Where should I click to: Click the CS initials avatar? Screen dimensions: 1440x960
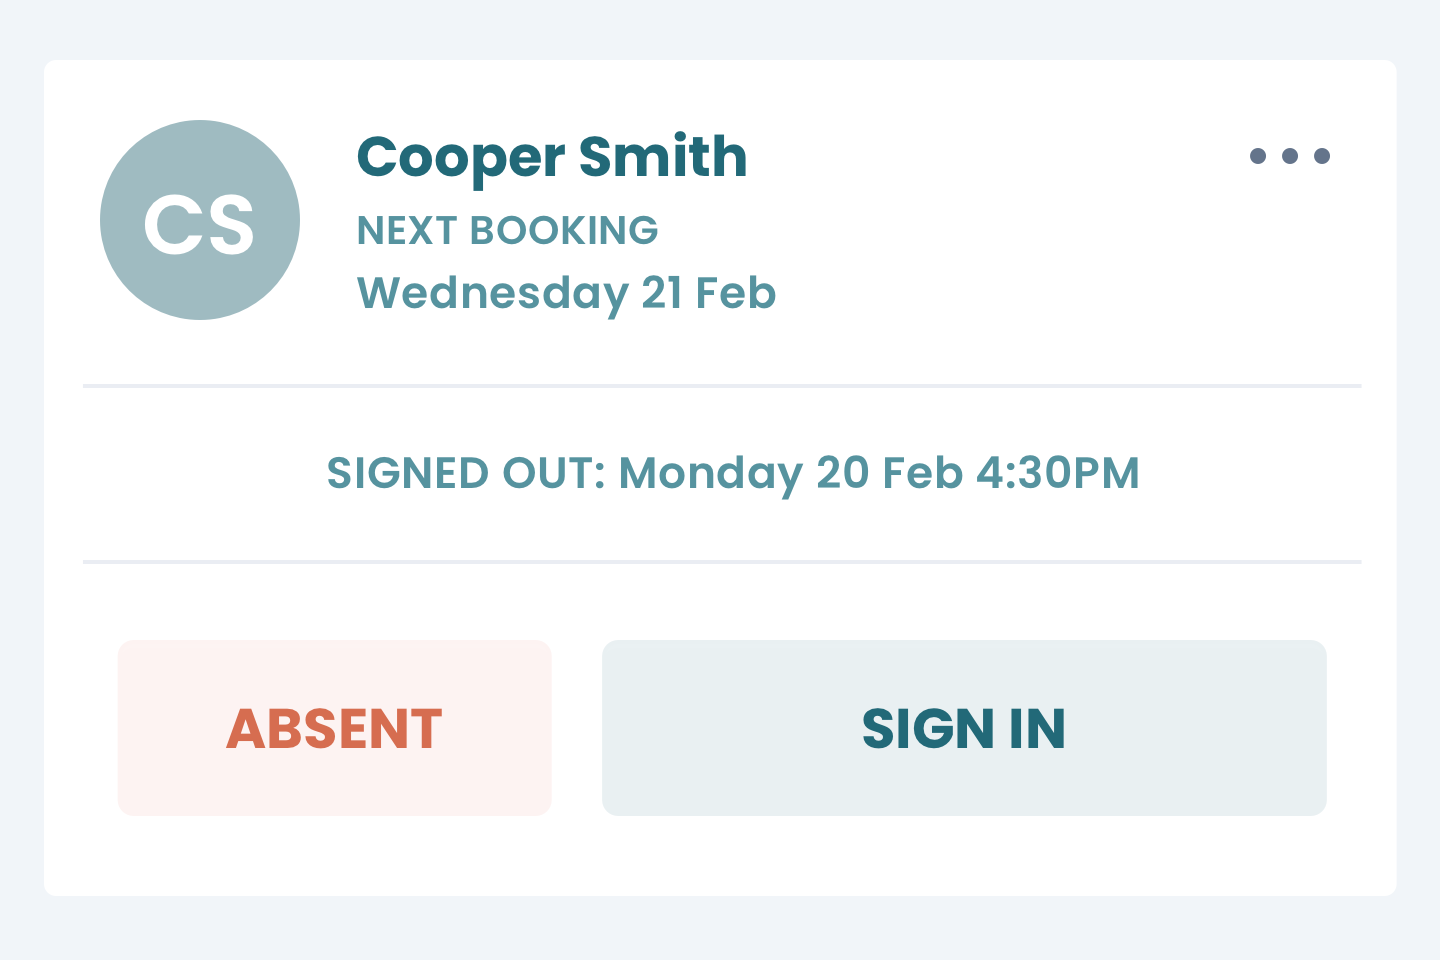pos(200,220)
